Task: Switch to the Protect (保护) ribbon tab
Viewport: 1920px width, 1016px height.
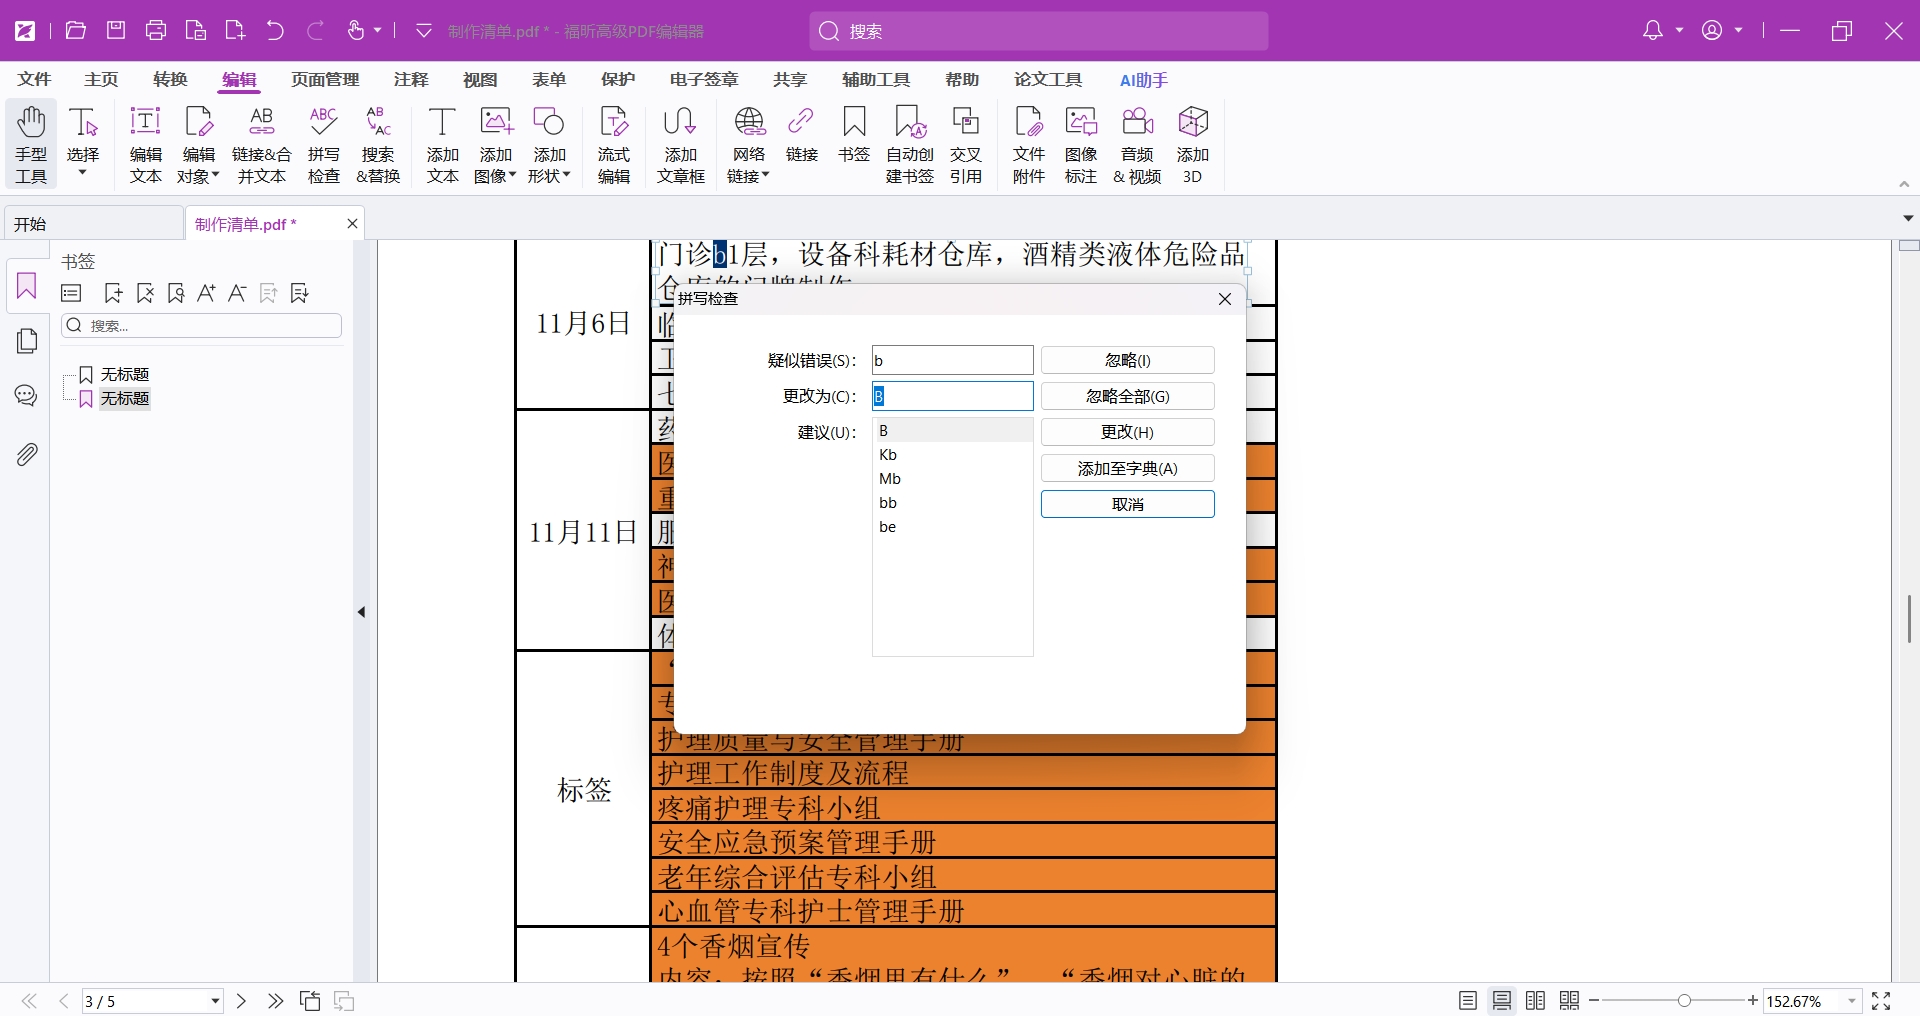Action: point(617,80)
